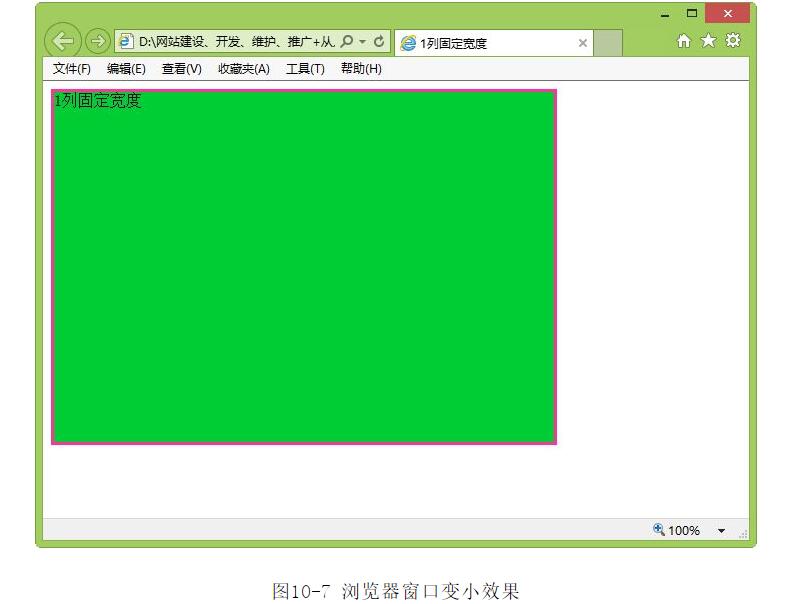Viewport: 799px width, 604px height.
Task: Open the 文件(F) menu
Action: (71, 69)
